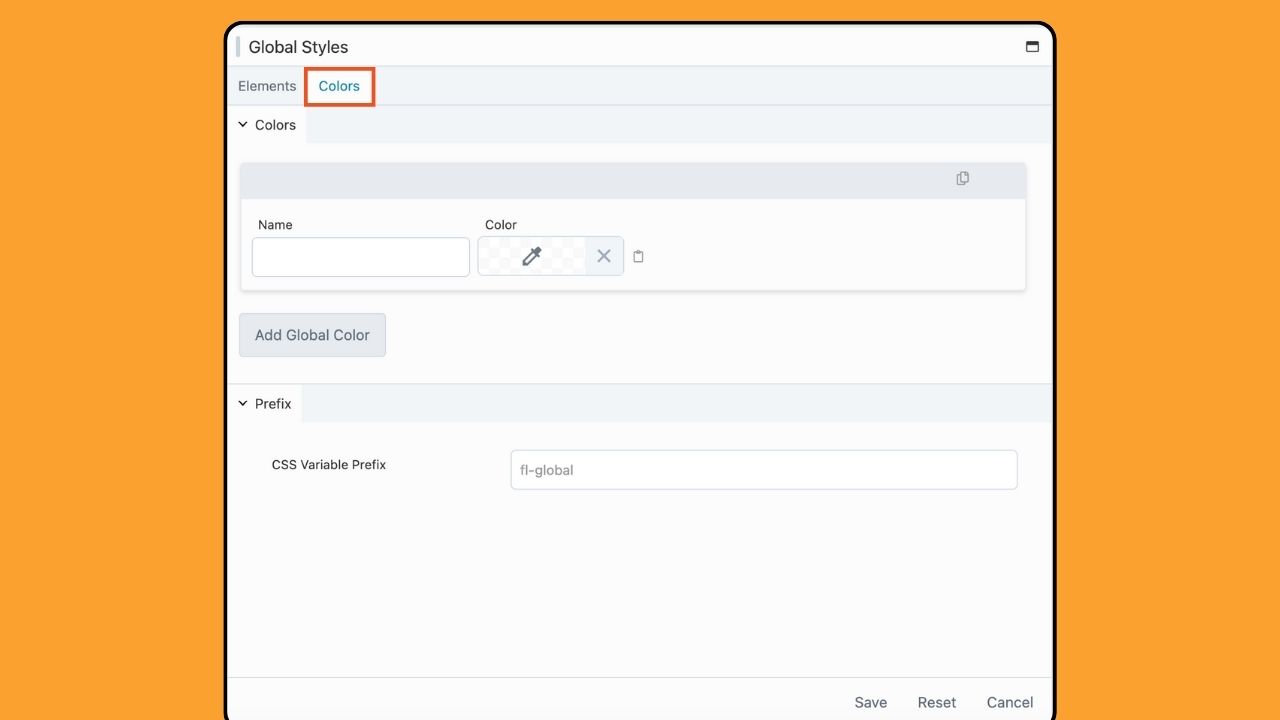Screen dimensions: 1280x720
Task: Click the duplicate color row icon
Action: tap(962, 178)
